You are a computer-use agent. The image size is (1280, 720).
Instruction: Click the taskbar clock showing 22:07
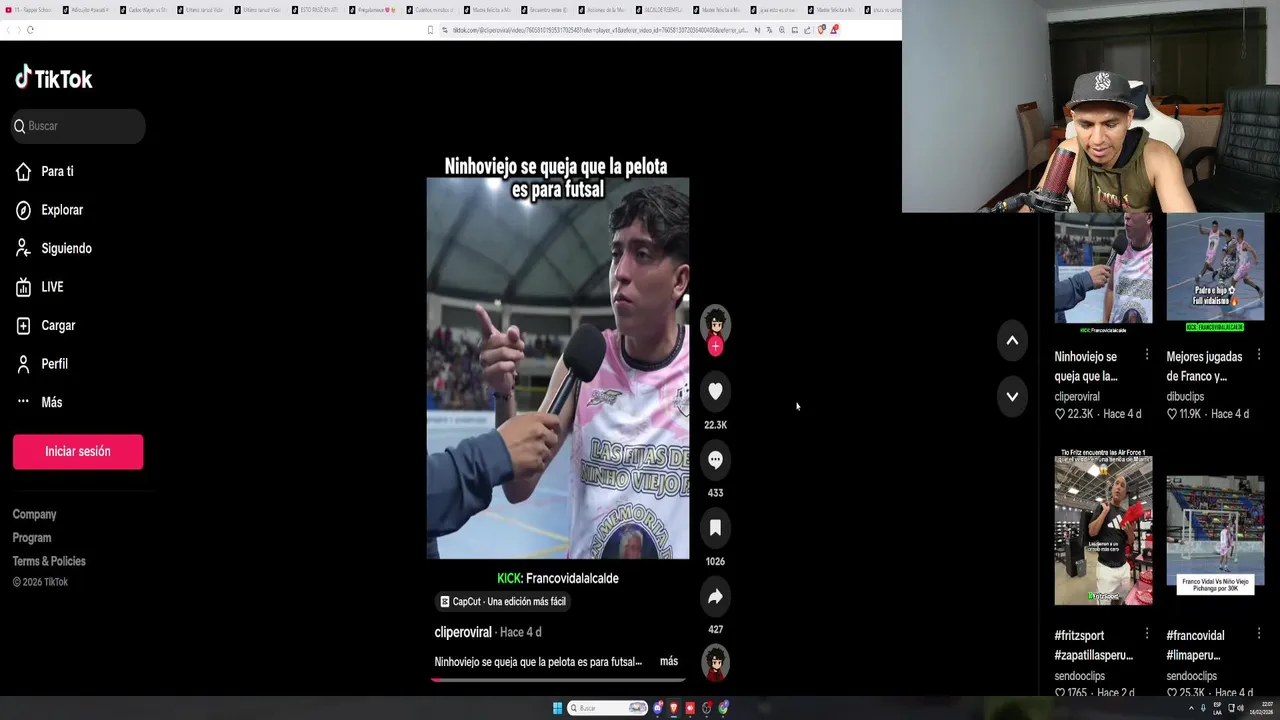pyautogui.click(x=1260, y=708)
